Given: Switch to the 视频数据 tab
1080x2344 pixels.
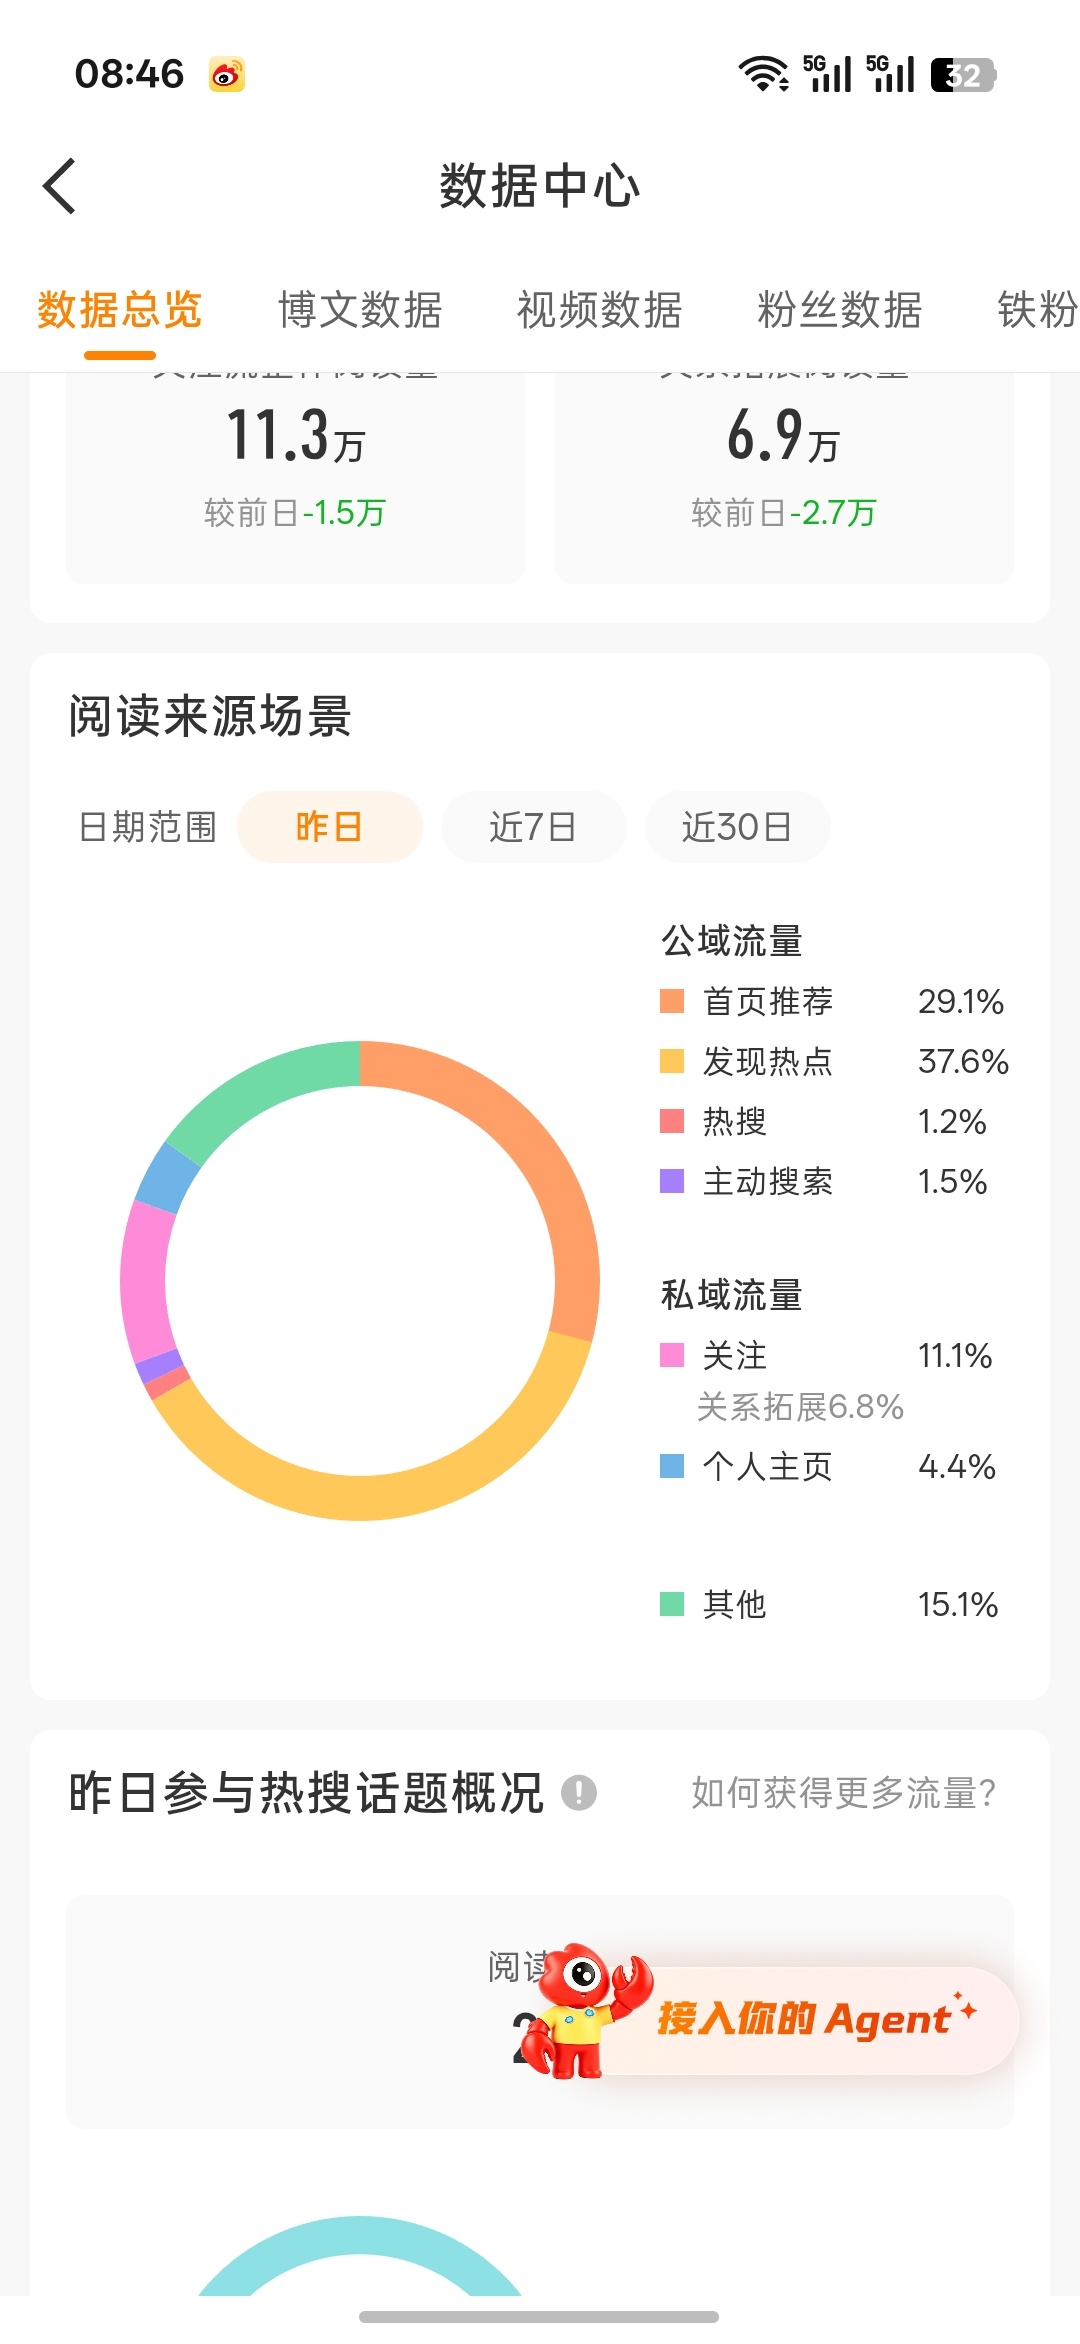Looking at the screenshot, I should tap(600, 310).
